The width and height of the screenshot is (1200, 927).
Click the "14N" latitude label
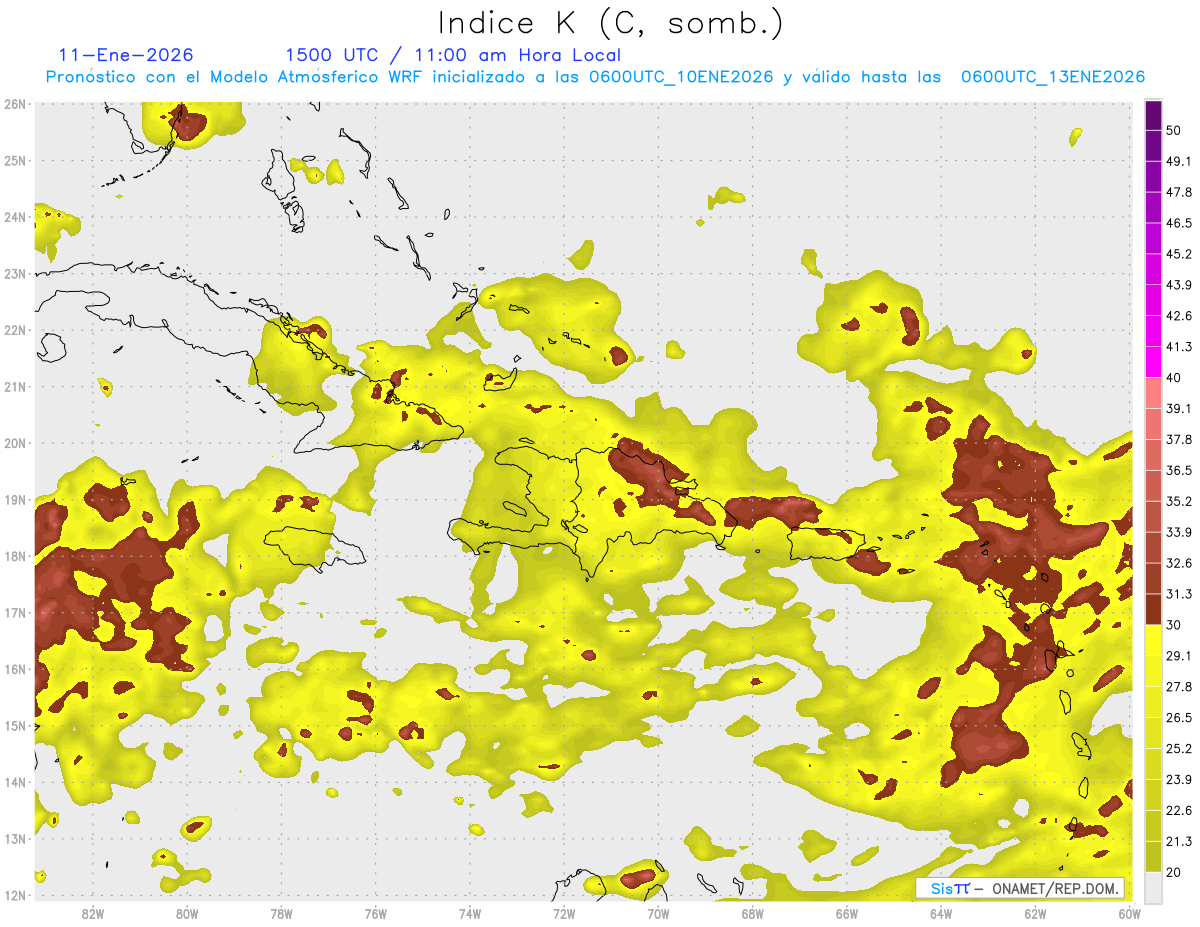coord(15,782)
